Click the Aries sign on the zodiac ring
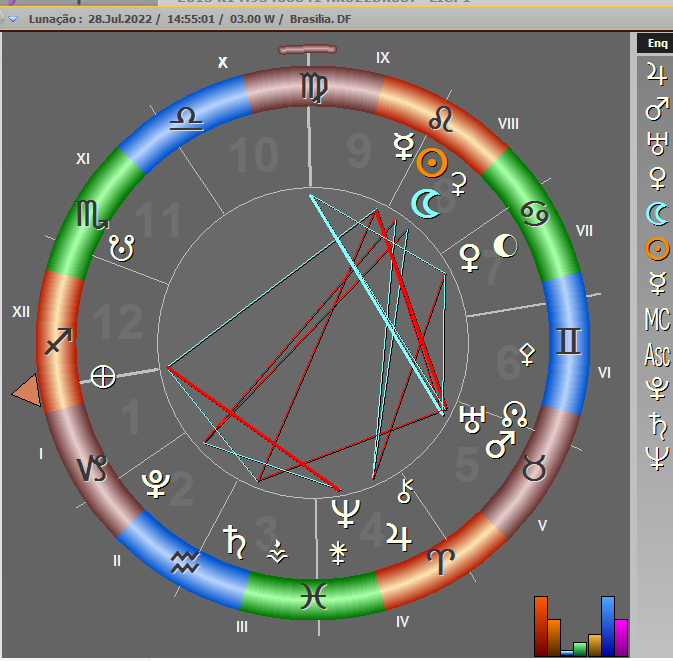 coord(441,562)
